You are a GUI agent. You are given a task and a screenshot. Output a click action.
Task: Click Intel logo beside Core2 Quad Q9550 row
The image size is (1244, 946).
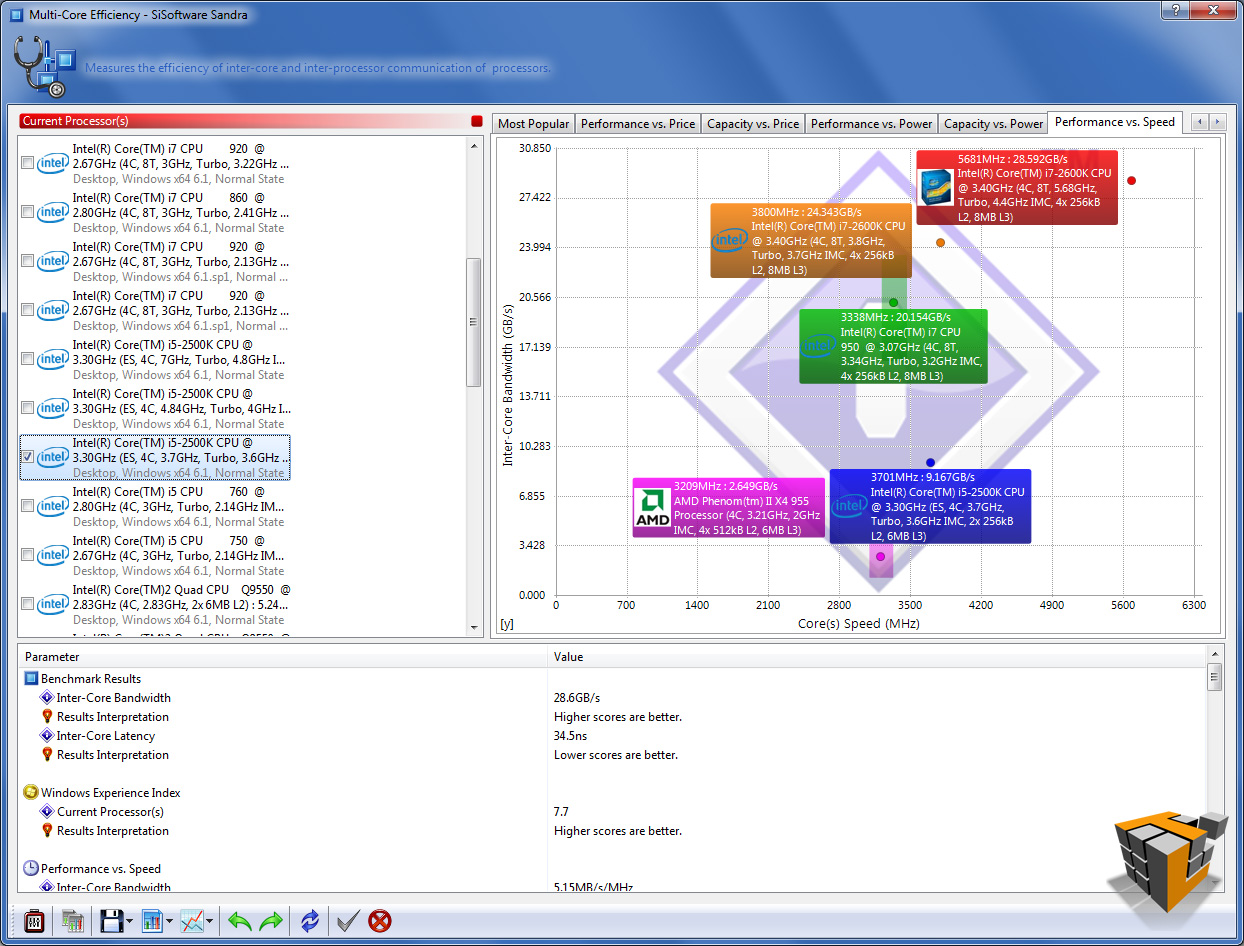point(52,604)
